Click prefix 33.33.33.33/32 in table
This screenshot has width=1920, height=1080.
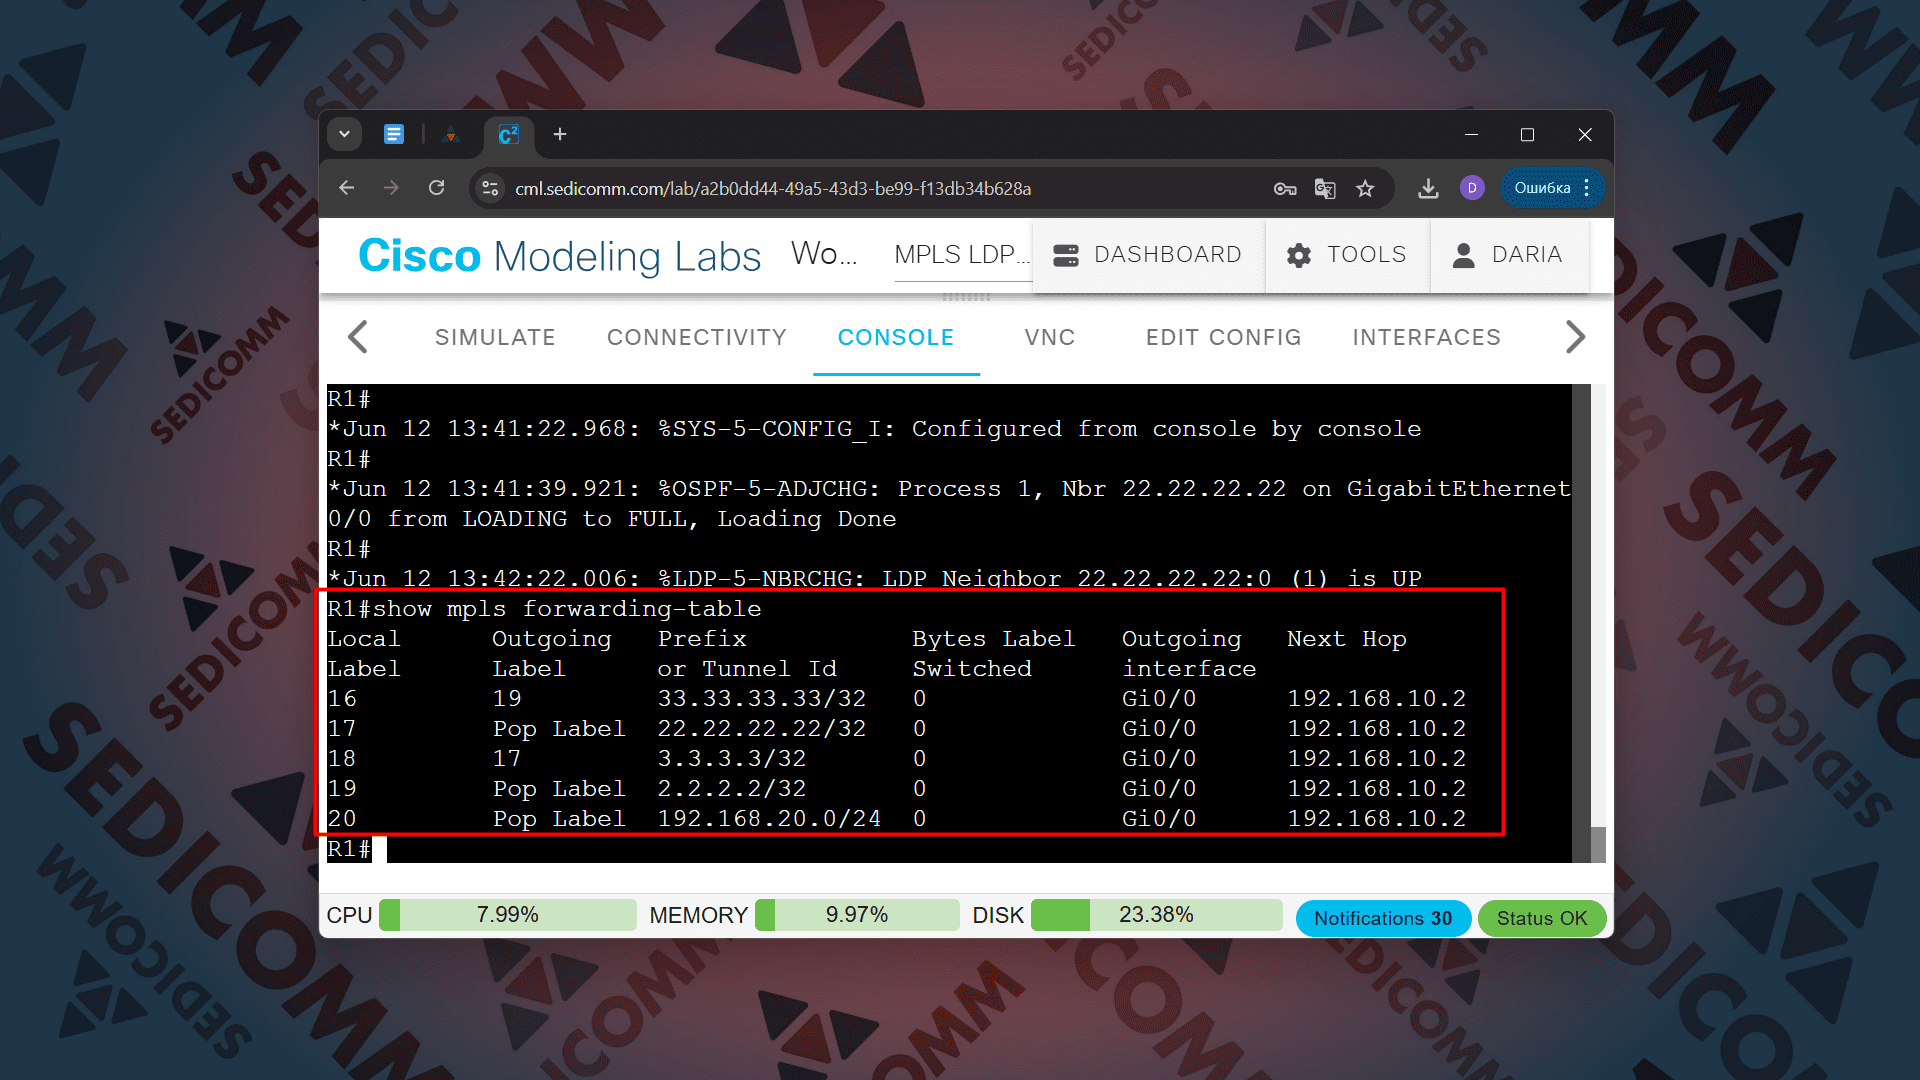click(x=762, y=699)
